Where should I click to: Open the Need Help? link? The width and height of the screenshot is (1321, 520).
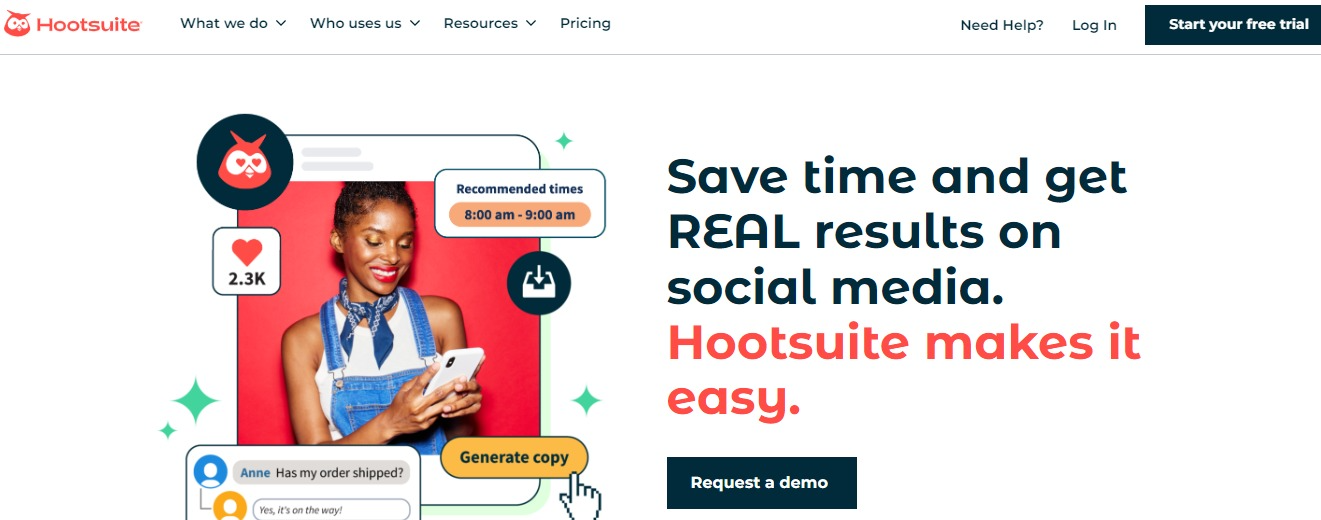click(x=1002, y=25)
